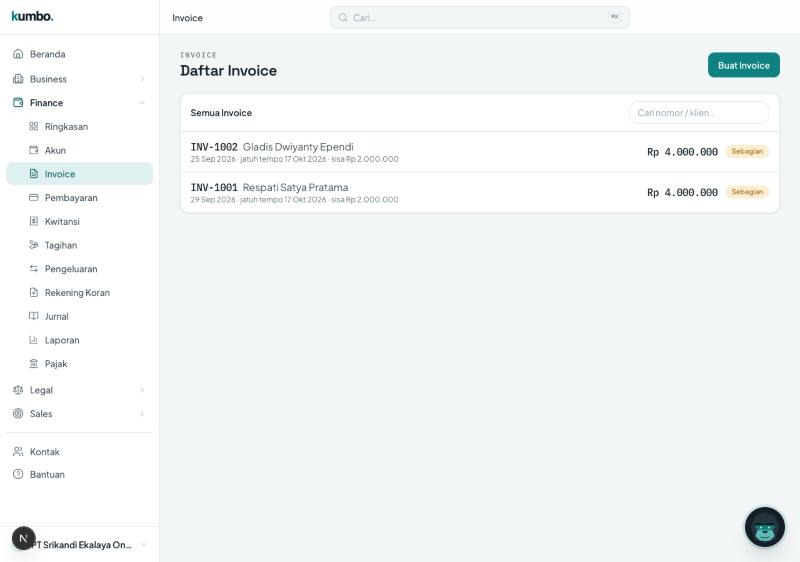Focus the Cari nomor / klien filter field
Image resolution: width=800 pixels, height=562 pixels.
(x=699, y=112)
